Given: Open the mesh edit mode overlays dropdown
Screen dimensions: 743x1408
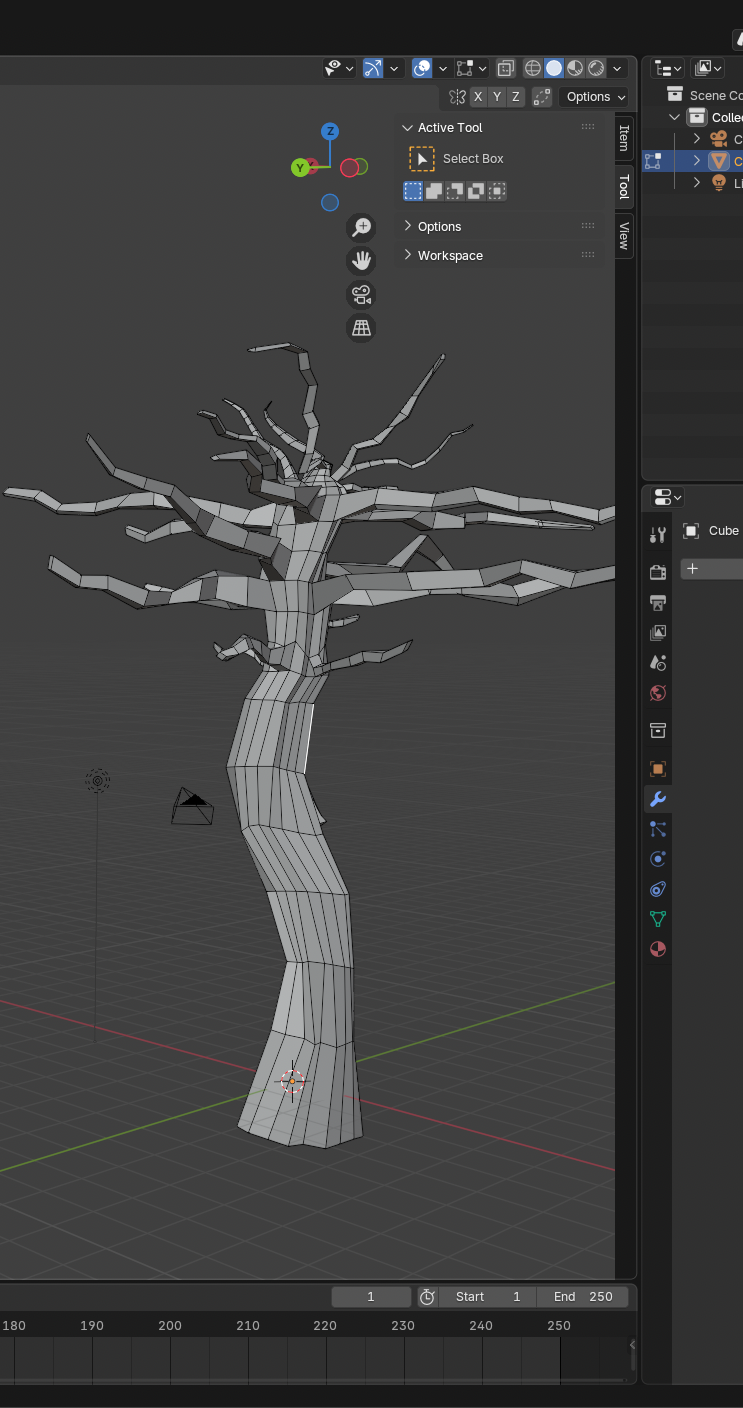Looking at the screenshot, I should click(471, 68).
